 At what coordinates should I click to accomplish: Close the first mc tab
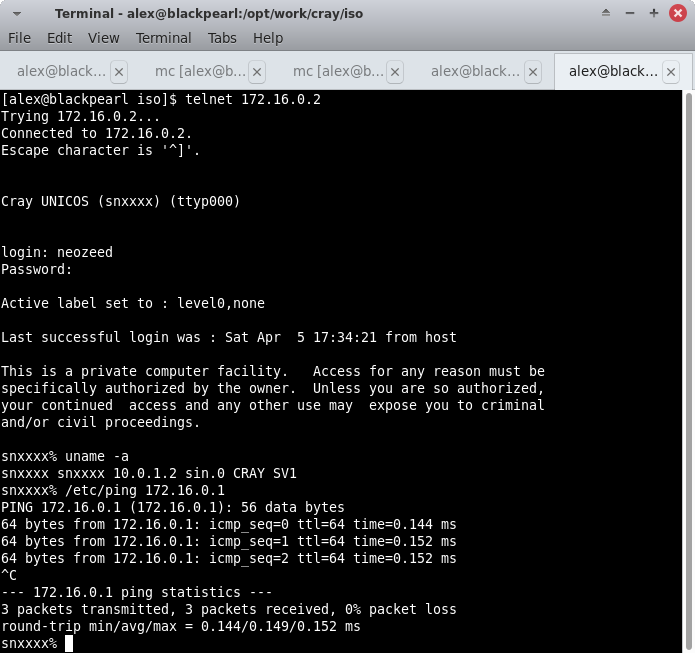tap(257, 72)
